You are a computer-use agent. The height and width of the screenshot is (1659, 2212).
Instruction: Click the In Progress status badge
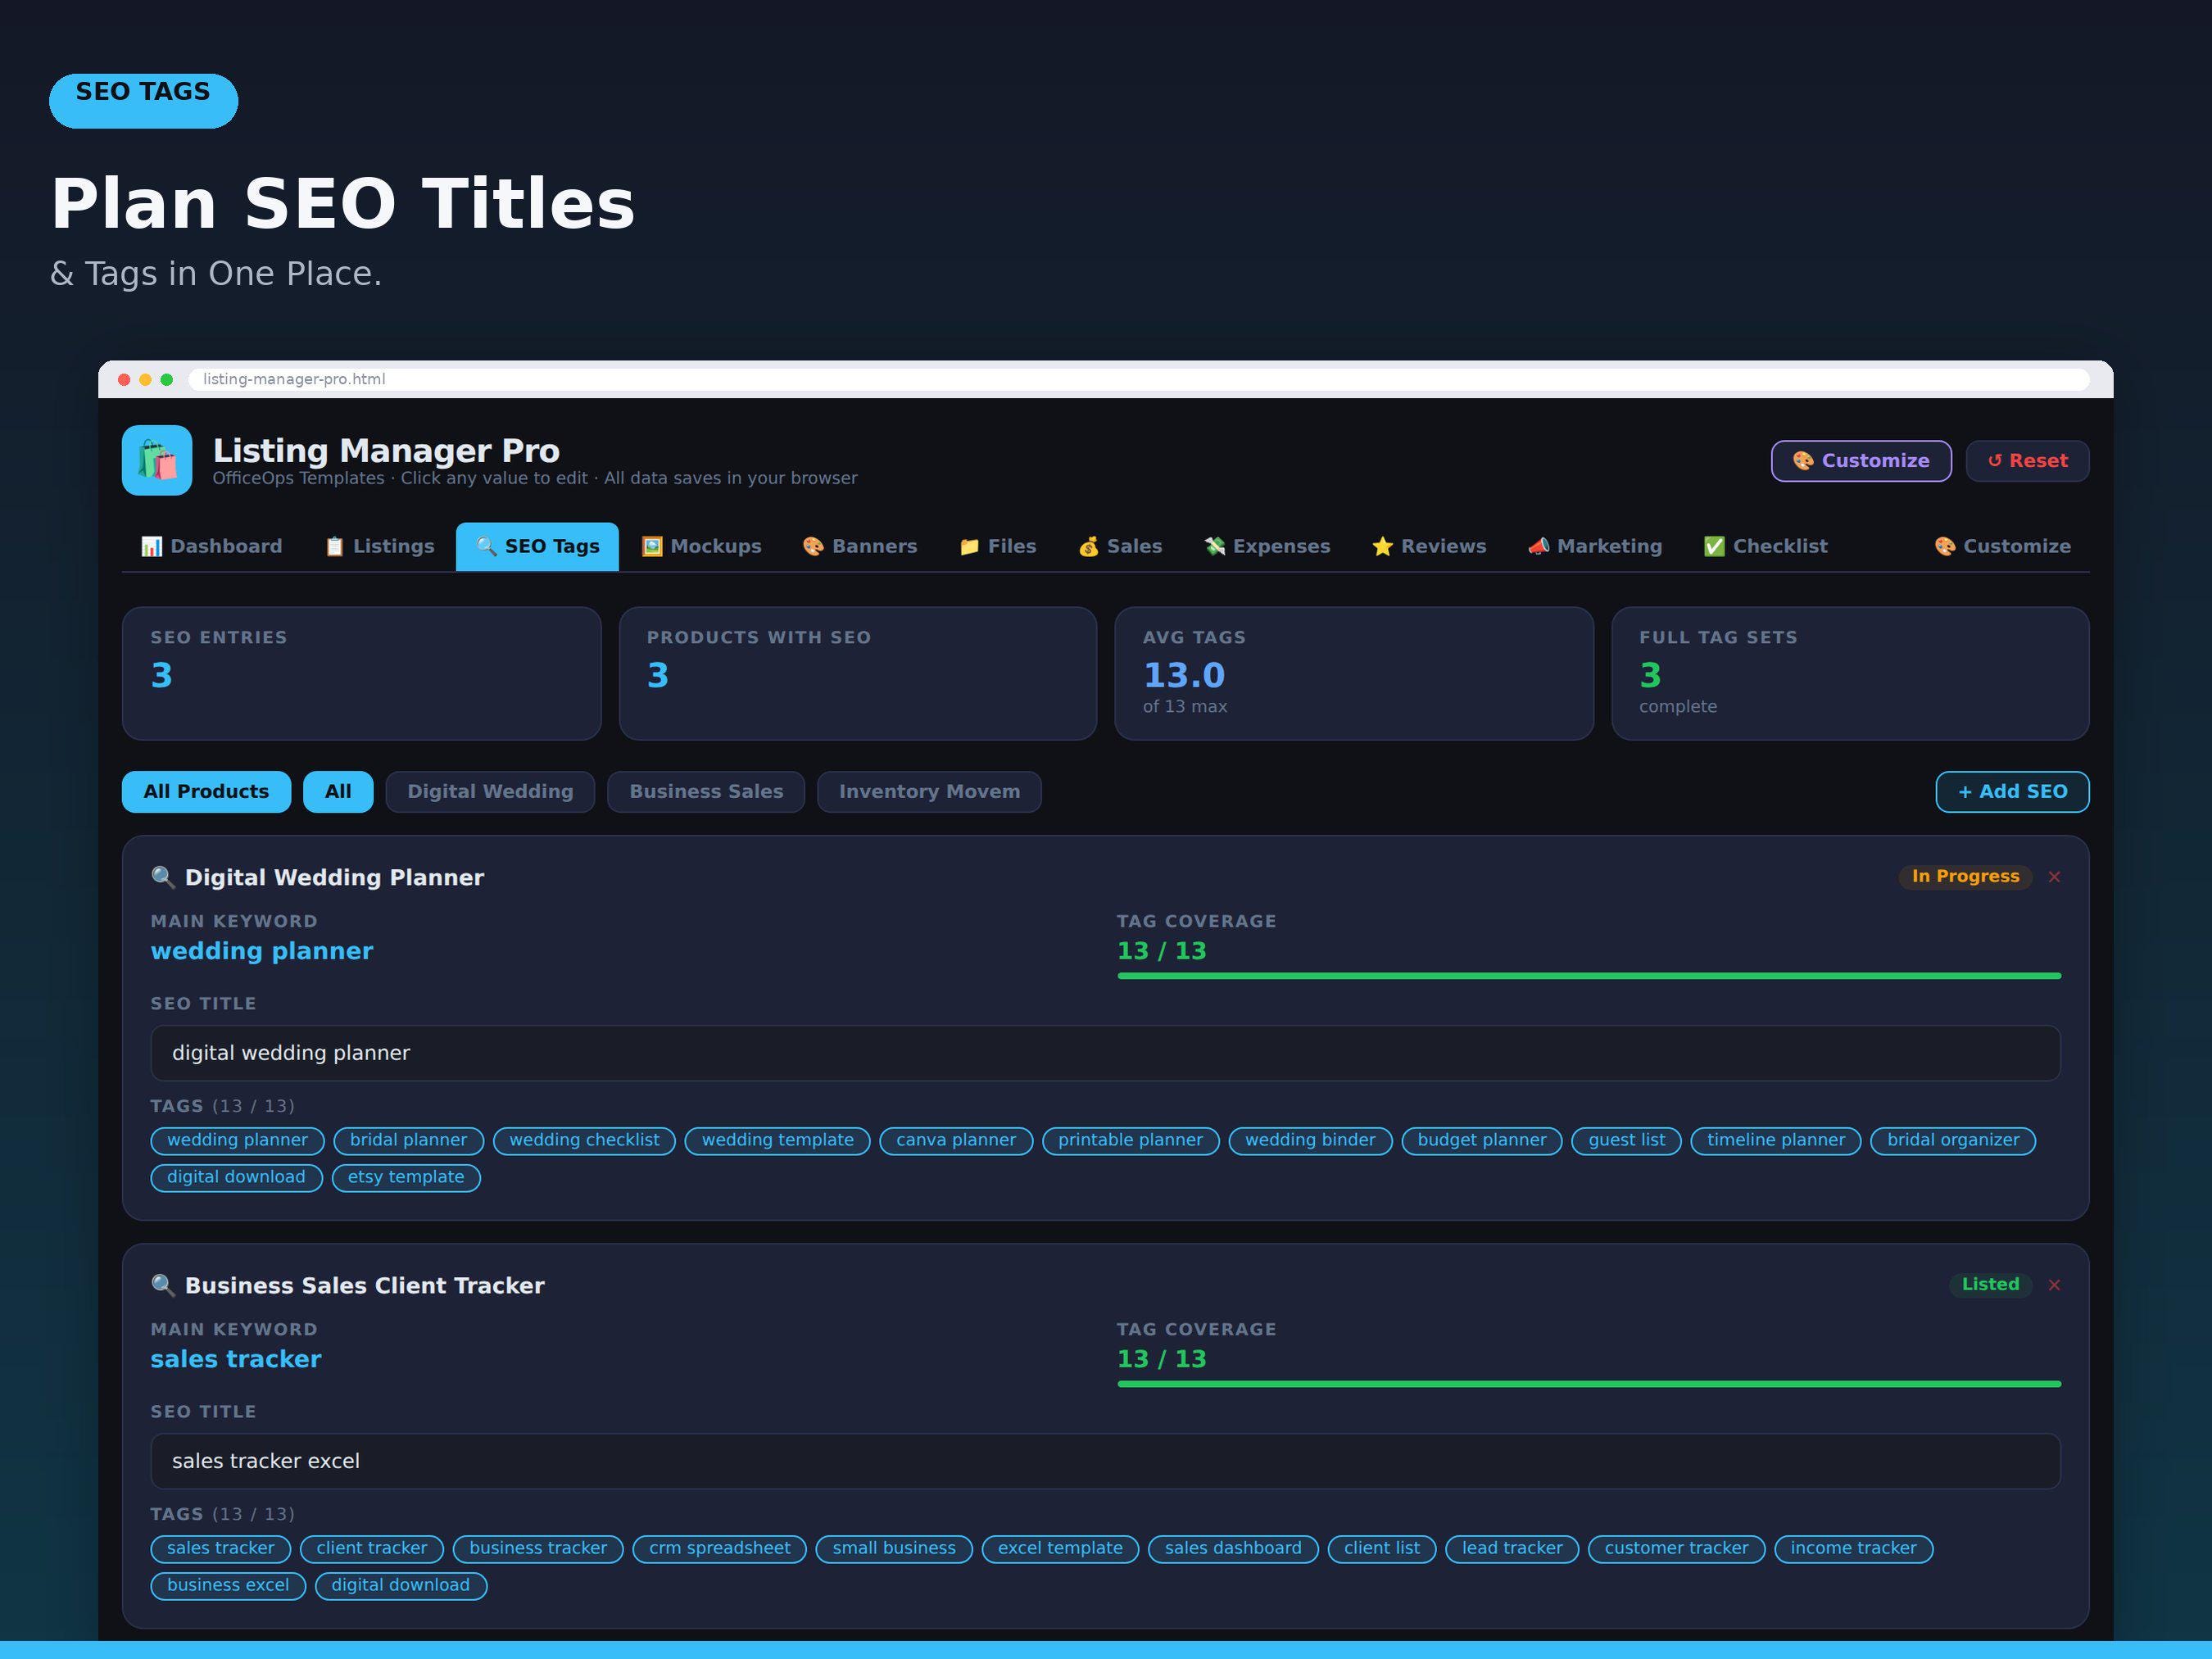1965,877
